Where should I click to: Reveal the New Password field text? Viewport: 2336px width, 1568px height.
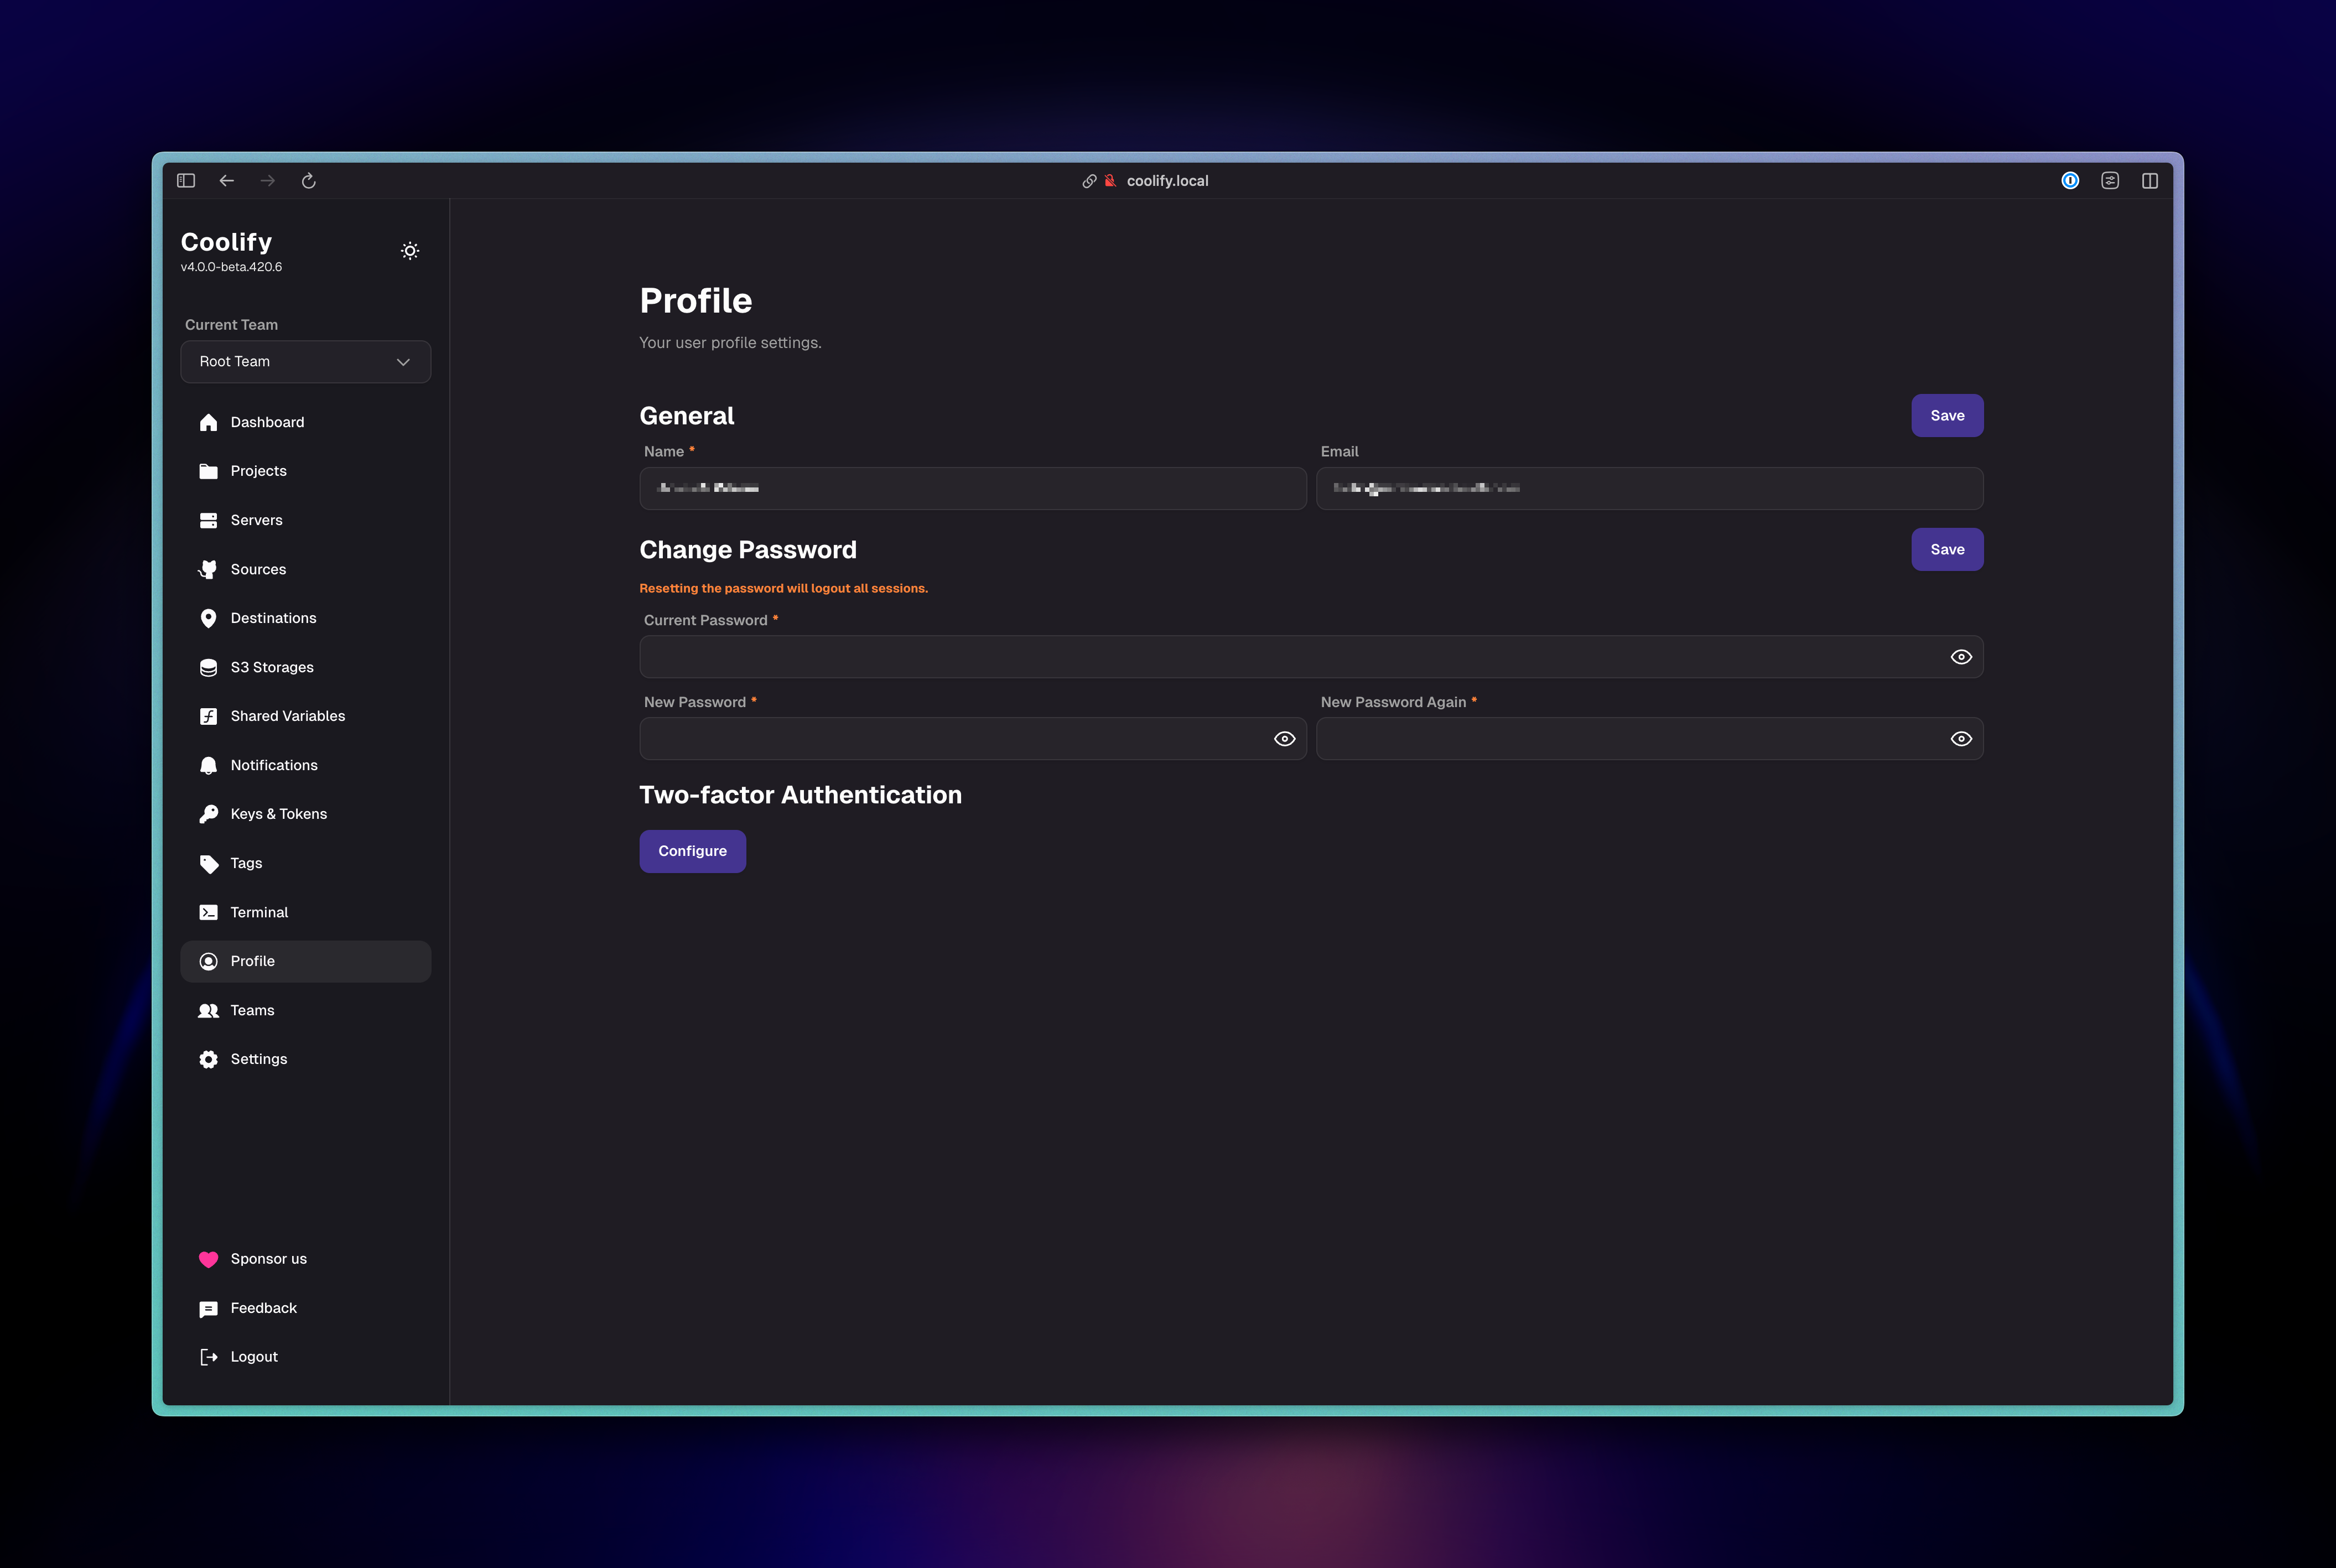[x=1284, y=739]
